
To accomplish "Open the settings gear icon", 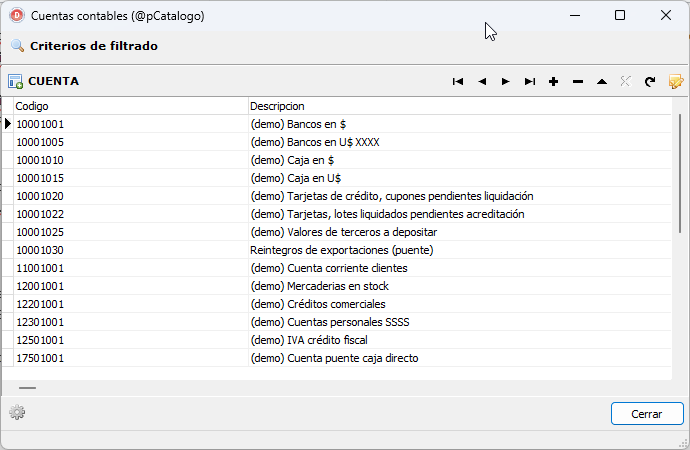I will coord(17,413).
